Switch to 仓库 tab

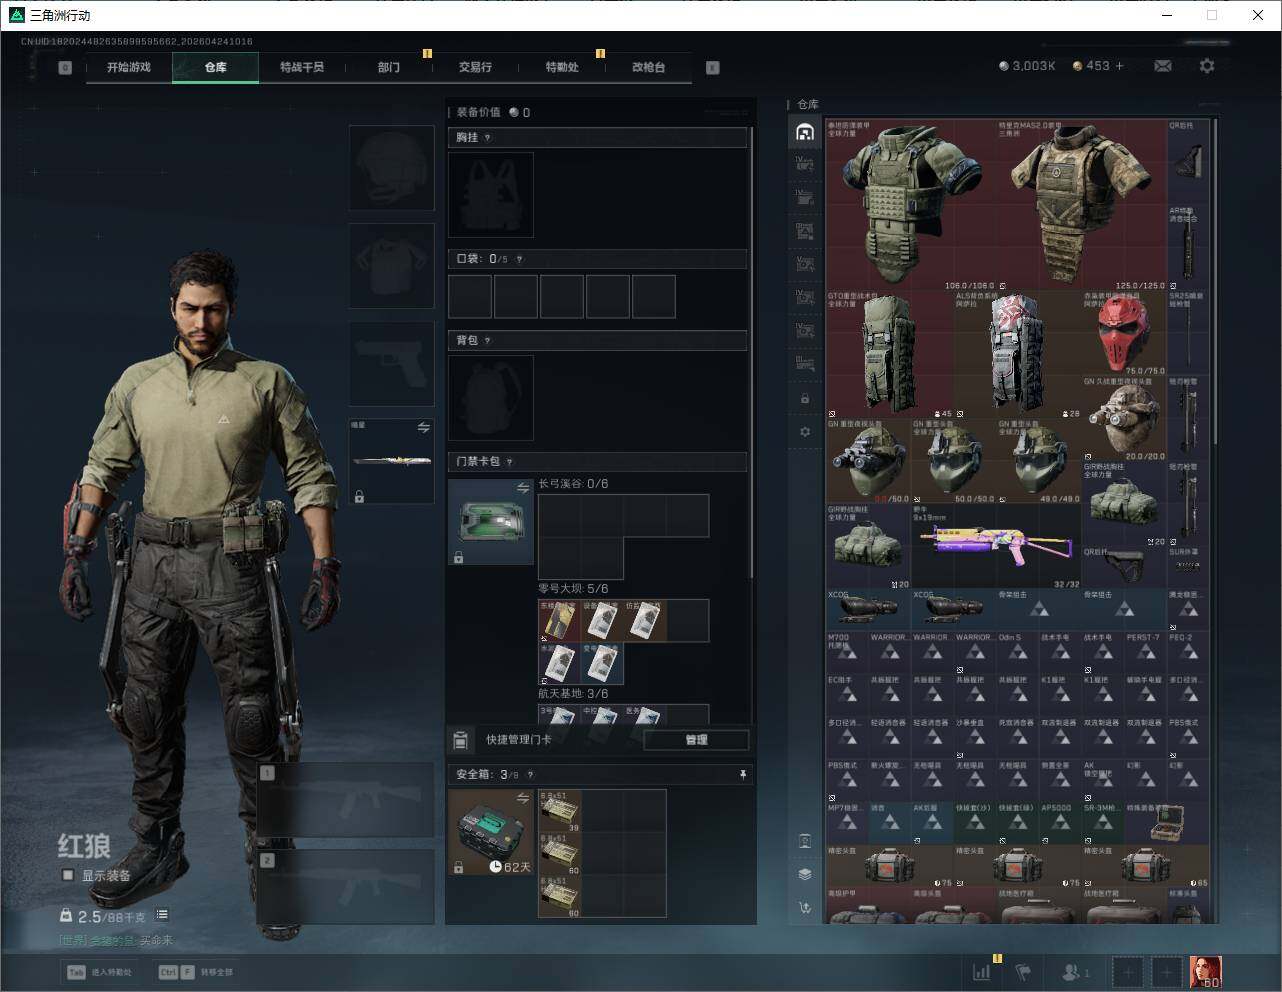(215, 67)
